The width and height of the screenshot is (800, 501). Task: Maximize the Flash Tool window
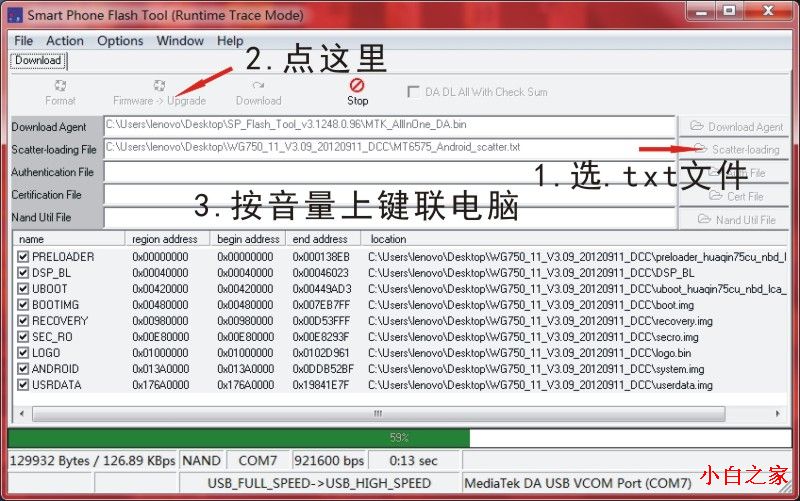pyautogui.click(x=730, y=11)
